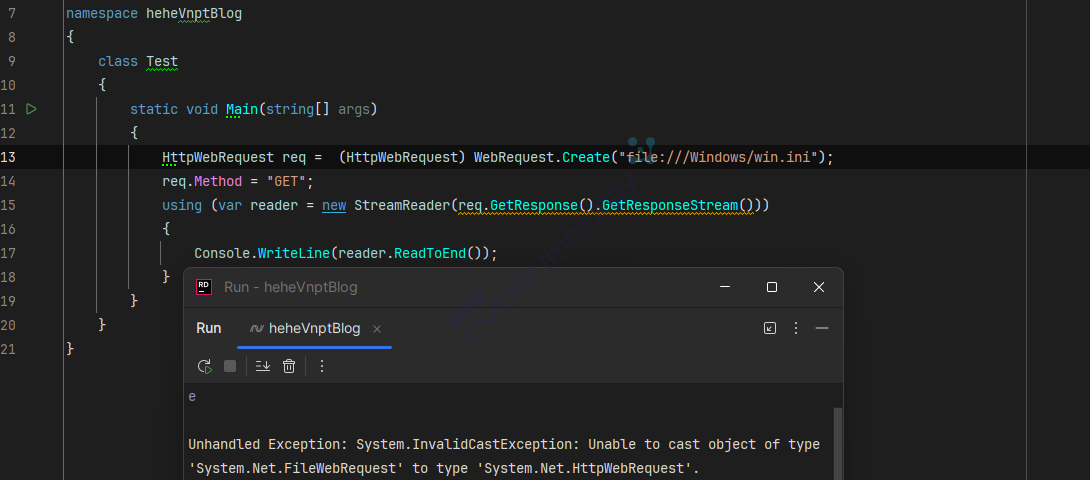Toggle scroll to end of output
The image size is (1090, 480).
coord(263,366)
